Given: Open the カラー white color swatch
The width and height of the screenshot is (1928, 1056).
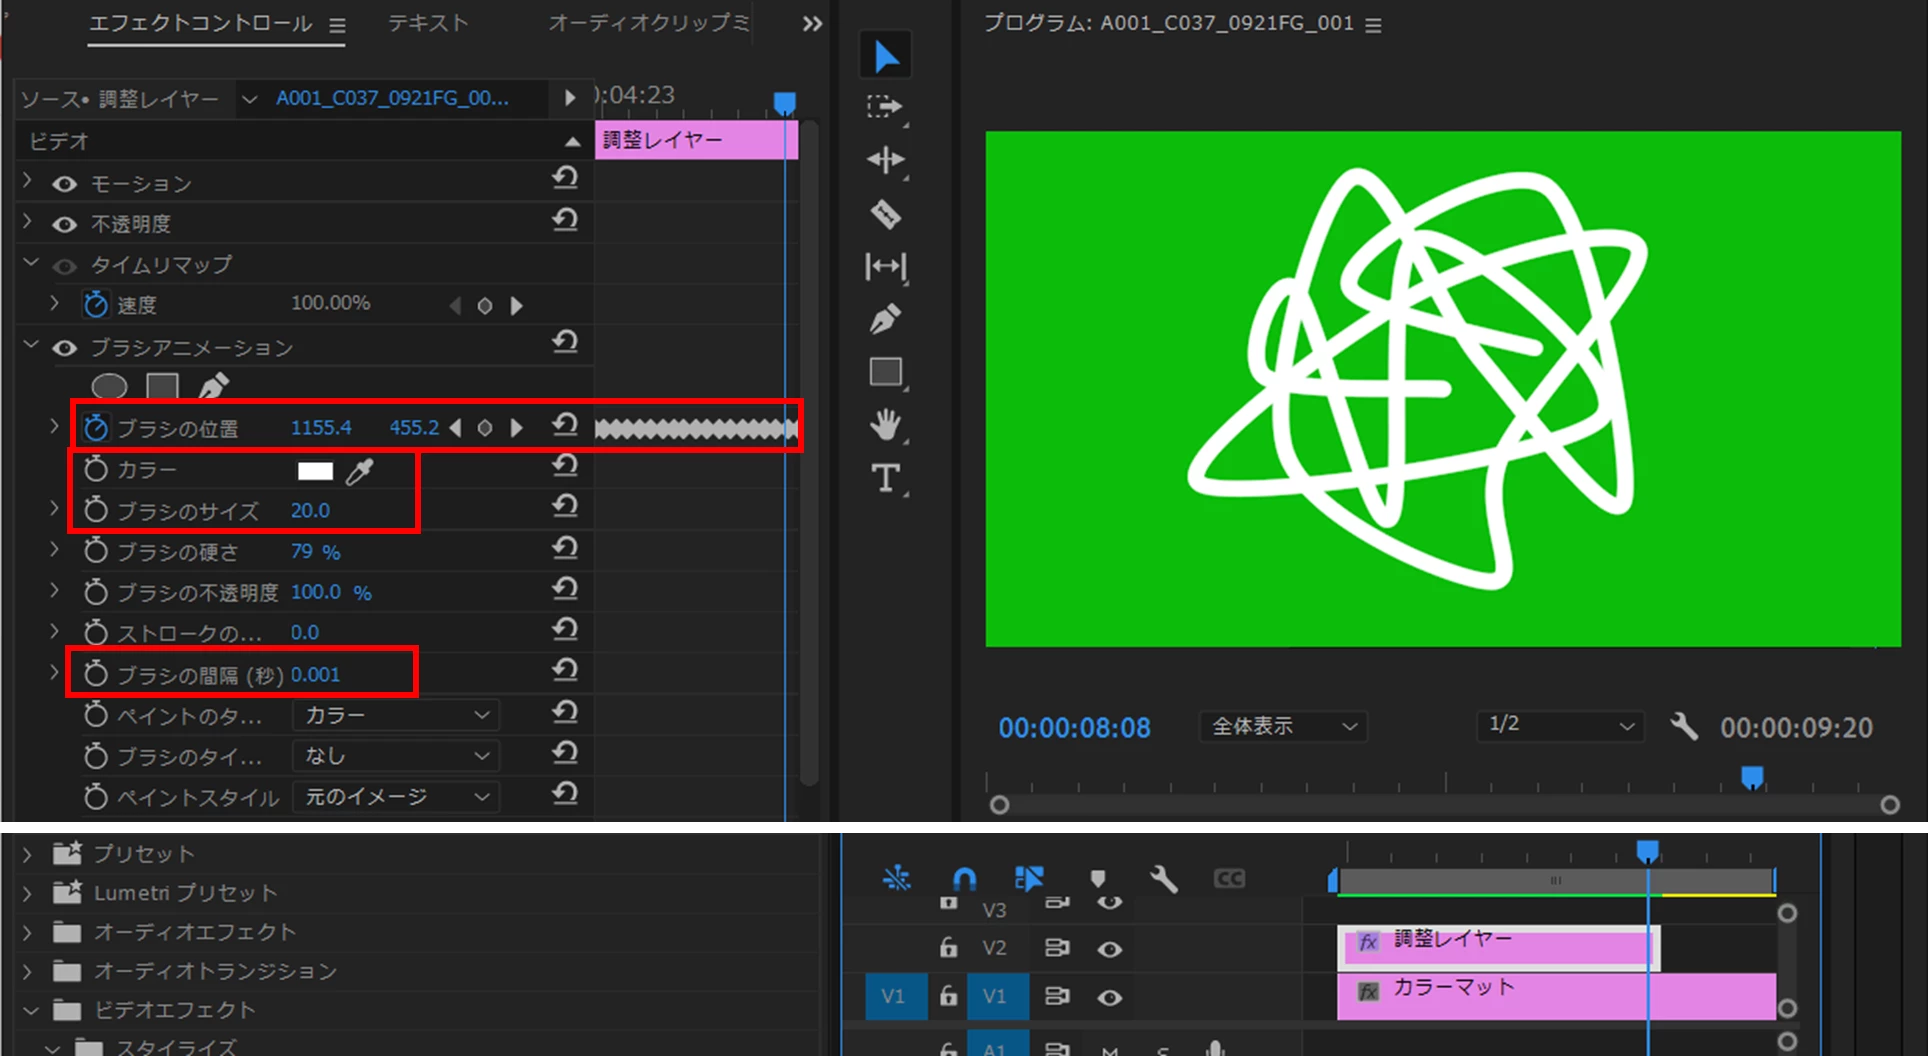Looking at the screenshot, I should coord(315,470).
